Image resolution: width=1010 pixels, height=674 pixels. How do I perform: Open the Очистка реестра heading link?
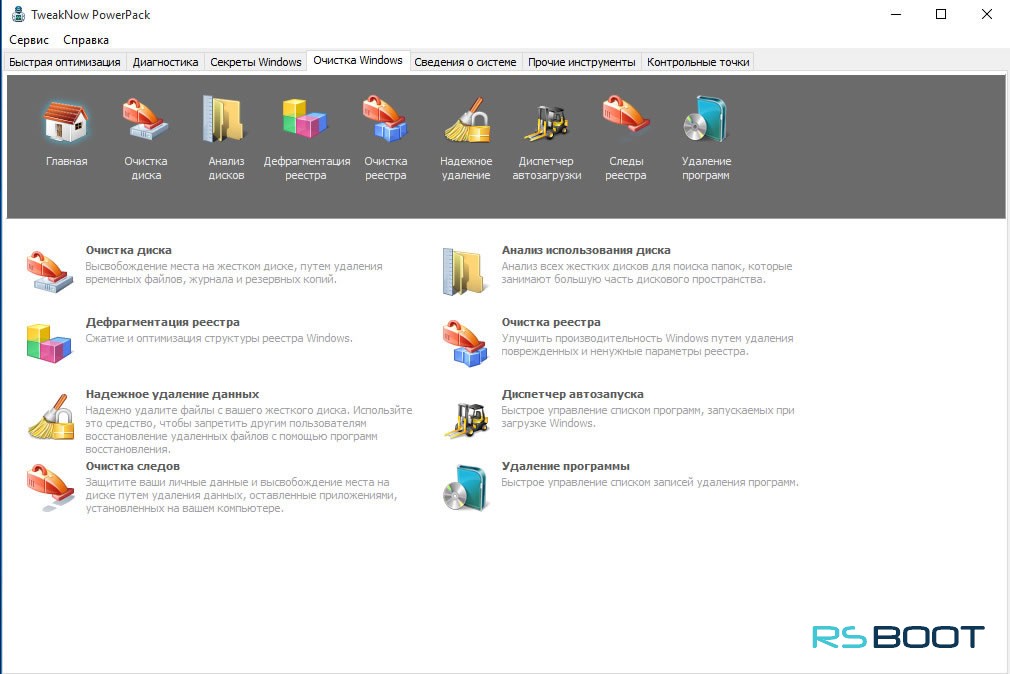coord(551,322)
